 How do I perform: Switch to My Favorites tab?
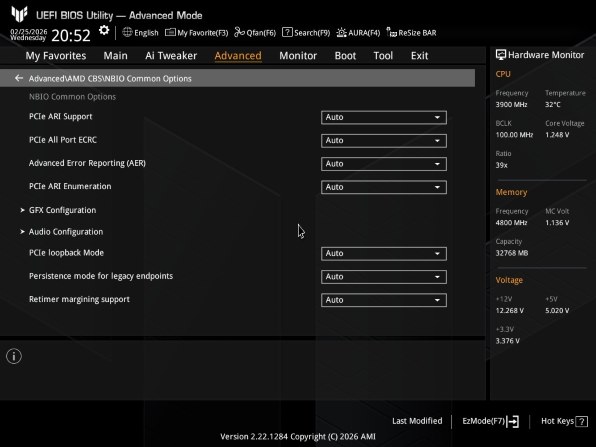click(56, 55)
